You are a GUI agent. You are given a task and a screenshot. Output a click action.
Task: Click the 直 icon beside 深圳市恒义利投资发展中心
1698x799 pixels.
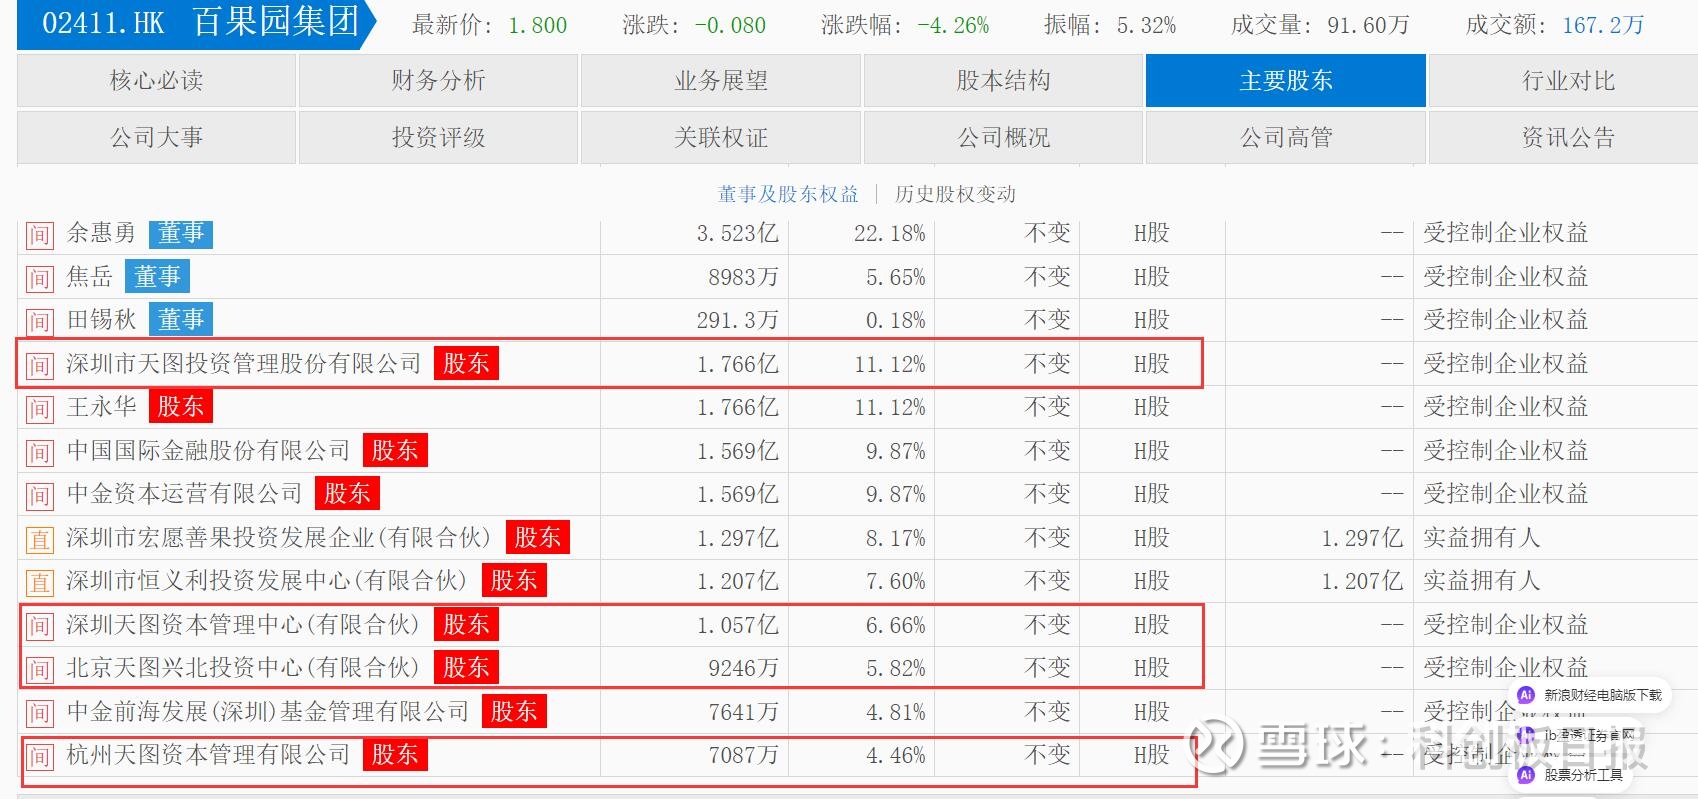(x=39, y=583)
